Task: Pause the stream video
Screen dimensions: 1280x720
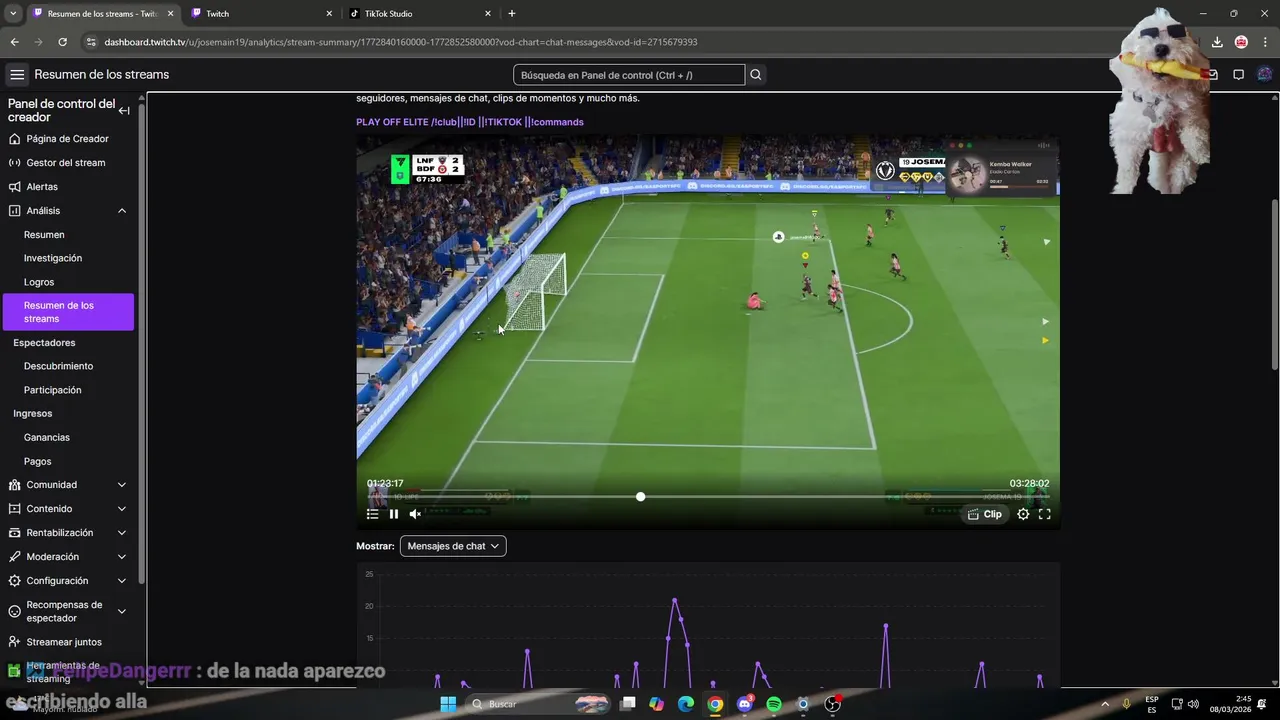Action: tap(394, 514)
